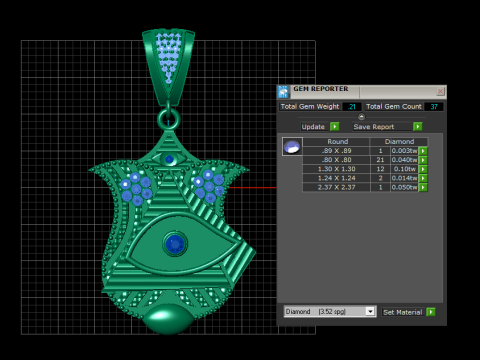This screenshot has width=480, height=360.
Task: Click the Diamond column header
Action: (x=399, y=142)
